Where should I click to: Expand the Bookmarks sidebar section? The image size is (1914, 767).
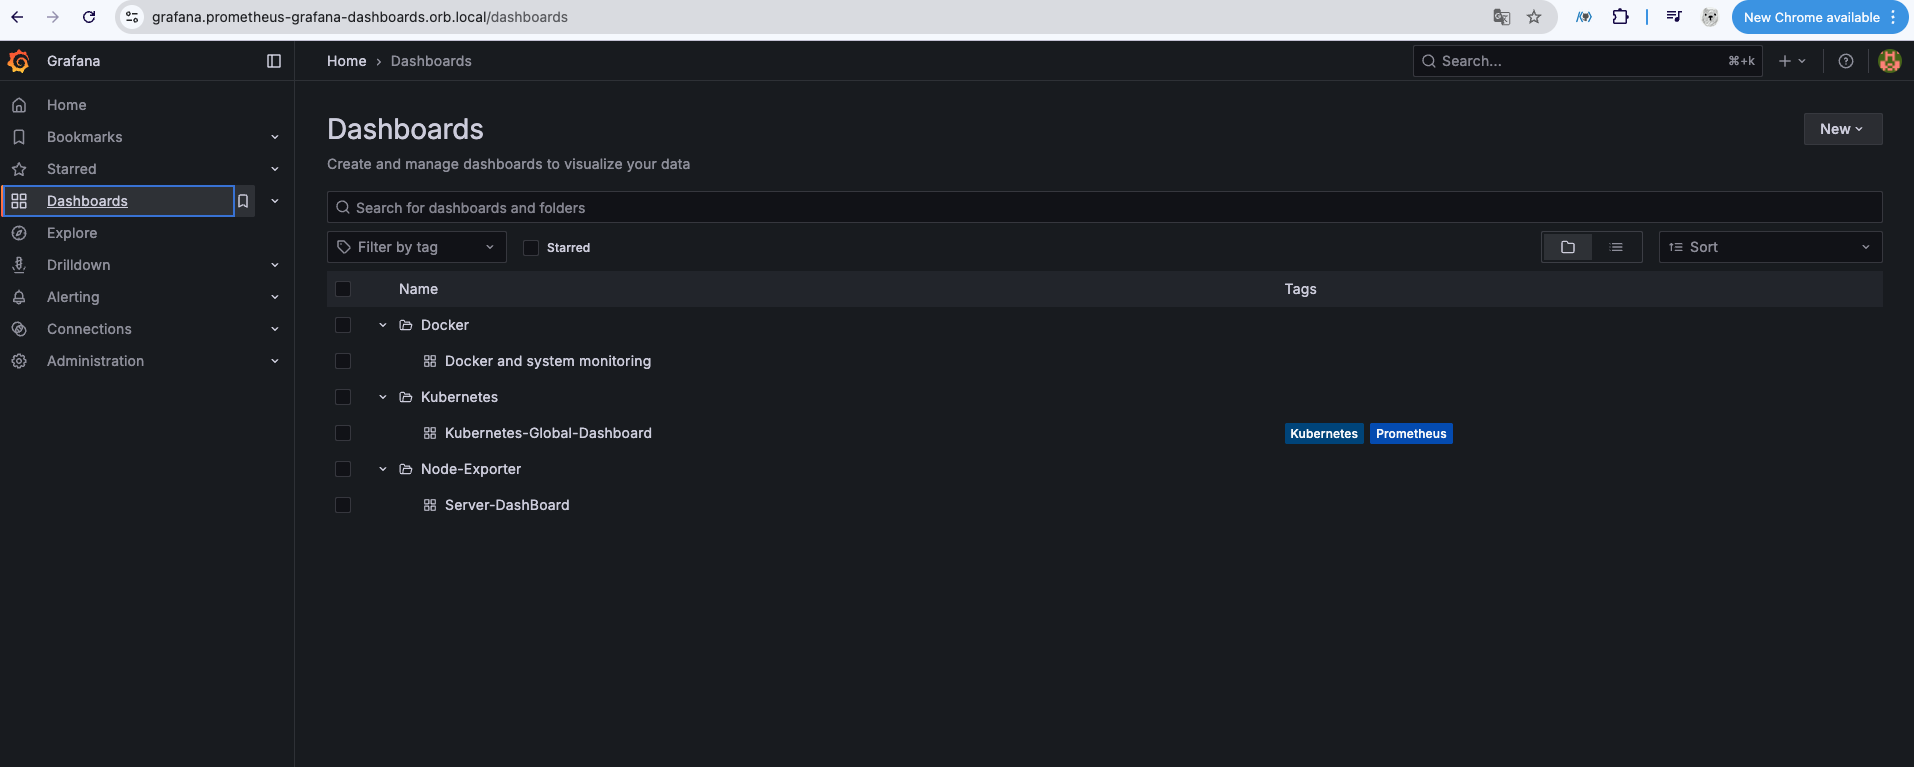[x=275, y=137]
